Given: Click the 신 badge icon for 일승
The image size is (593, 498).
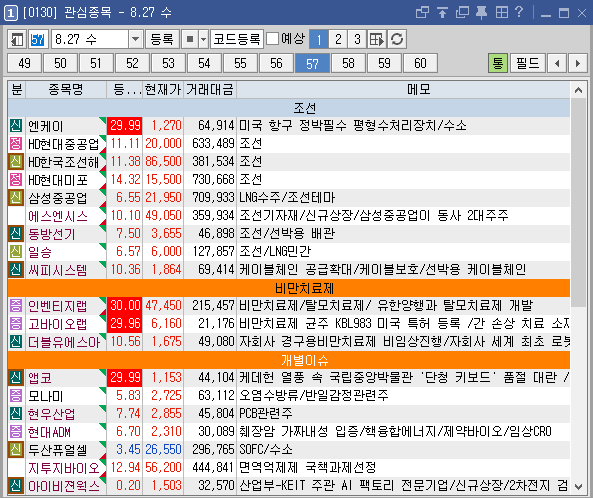Looking at the screenshot, I should 16,251.
